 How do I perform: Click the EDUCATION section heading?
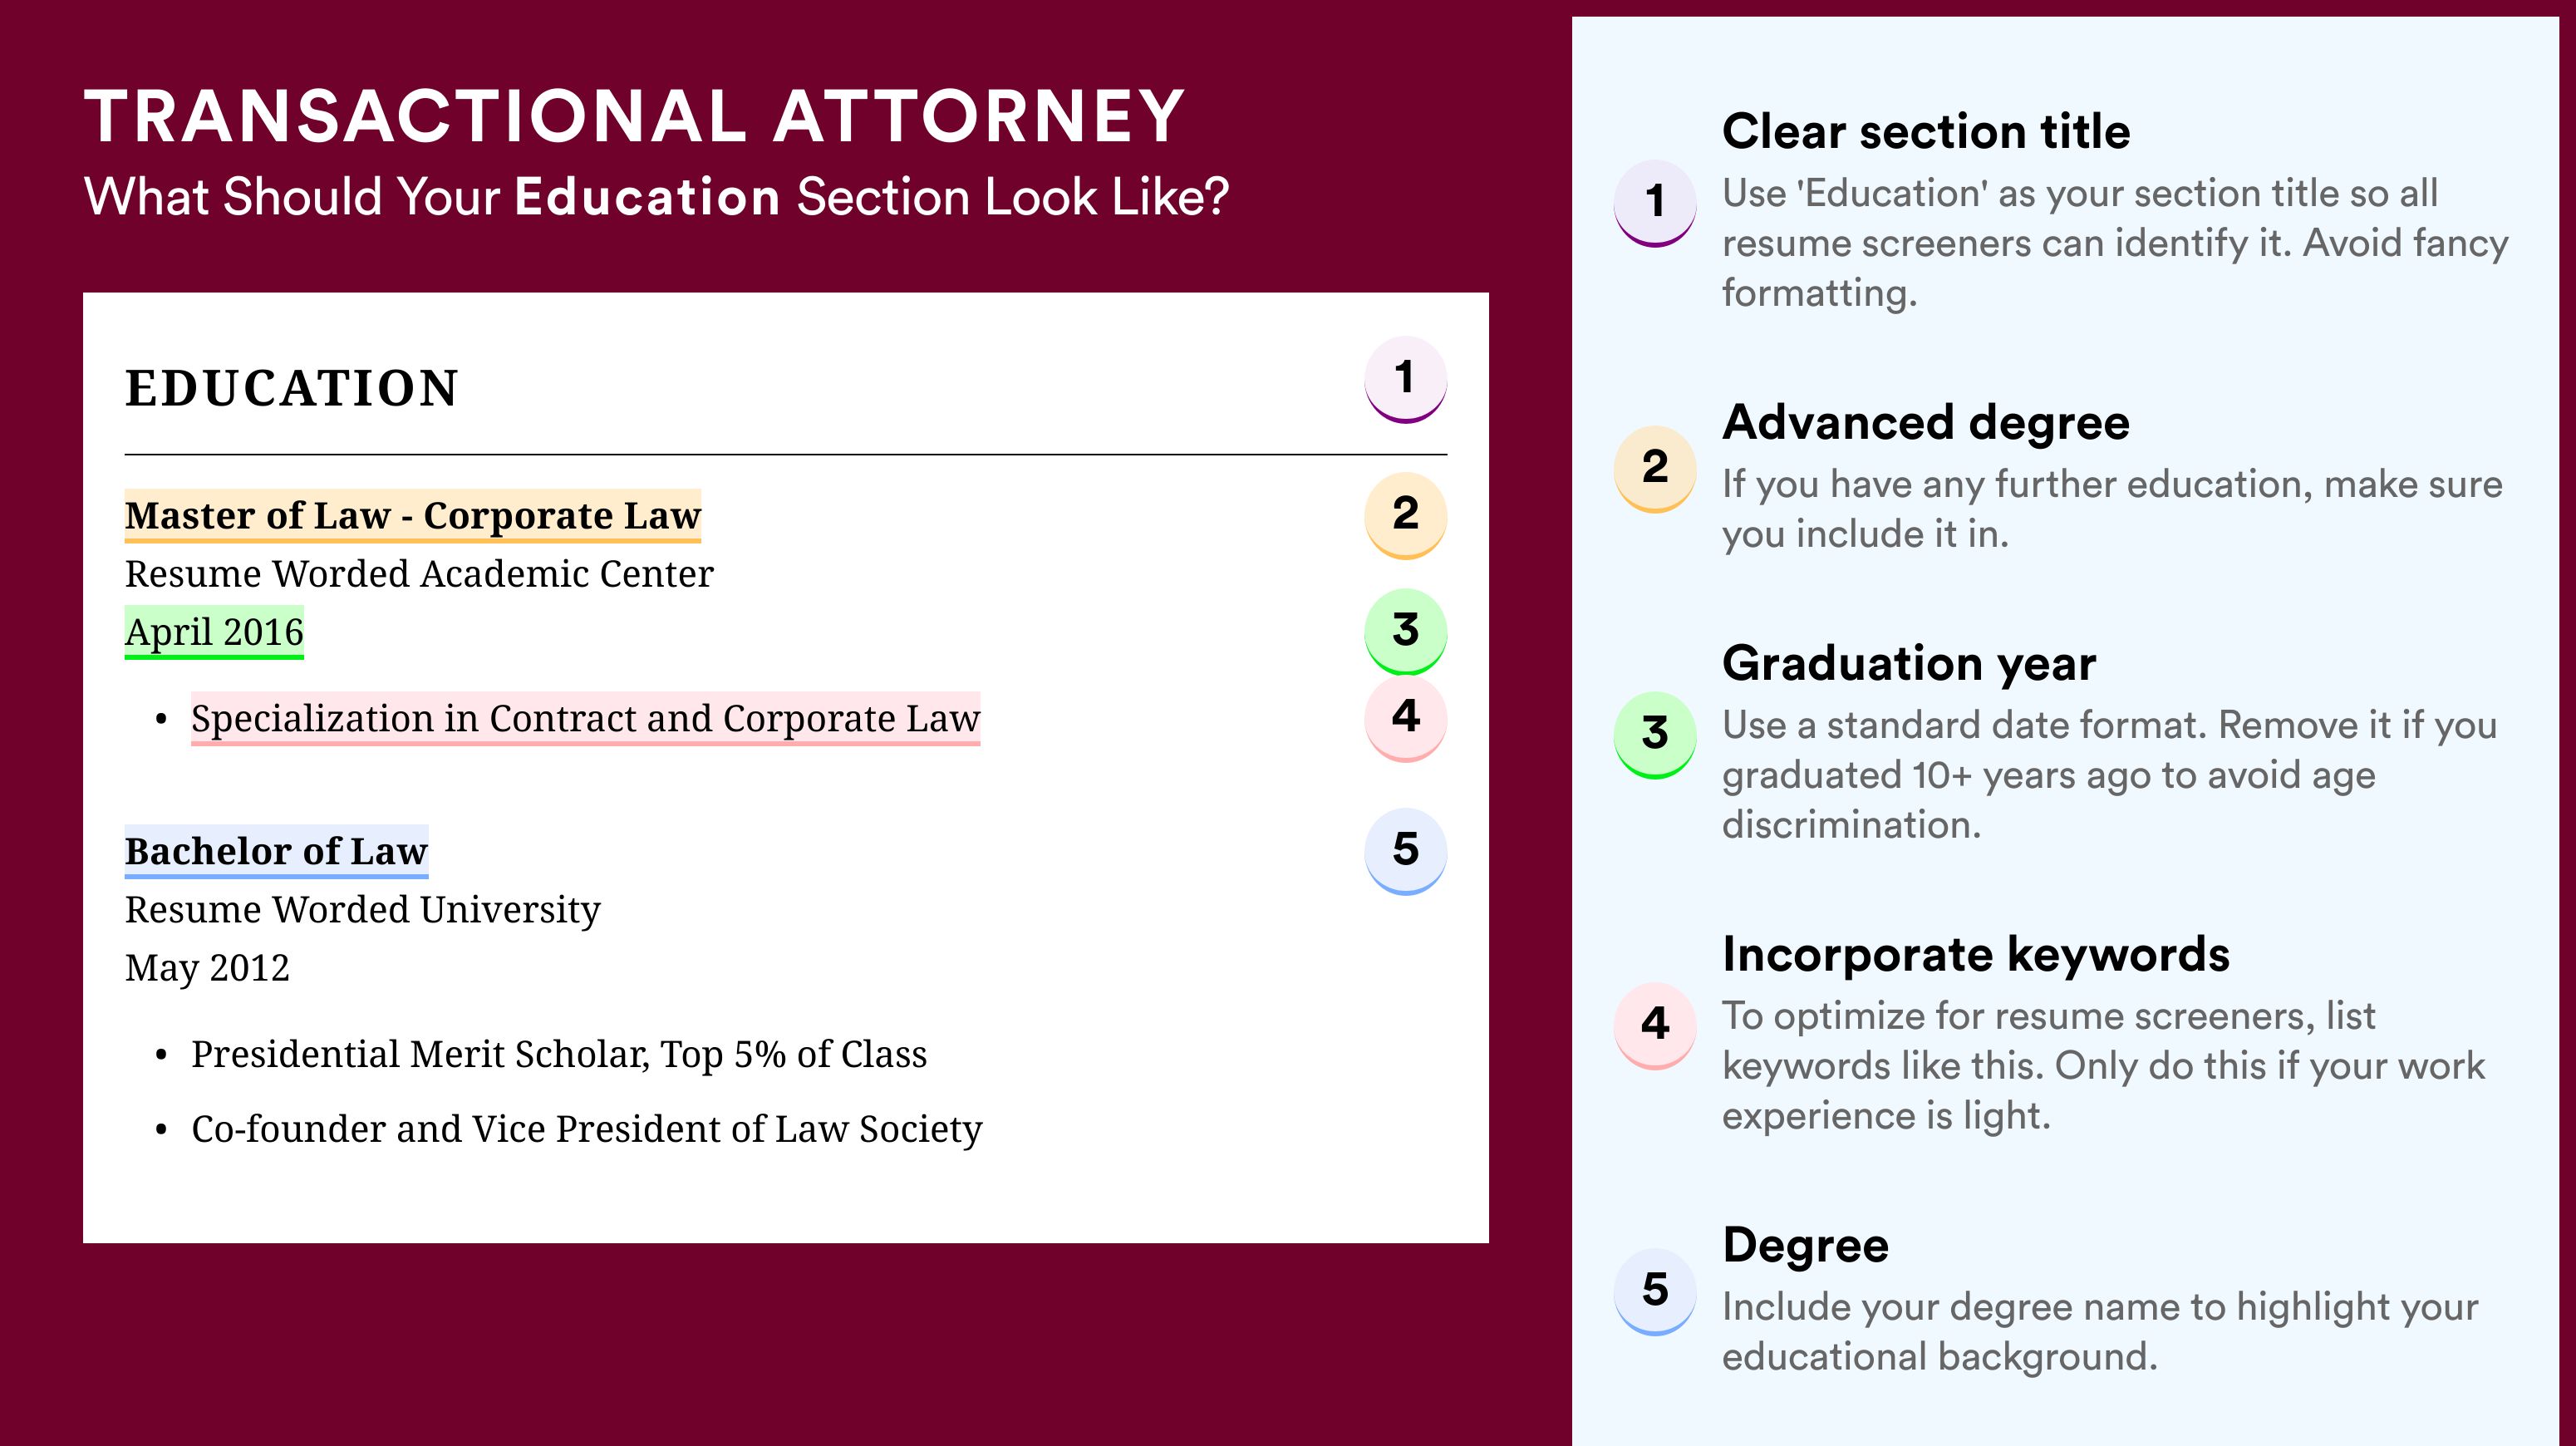pos(291,388)
